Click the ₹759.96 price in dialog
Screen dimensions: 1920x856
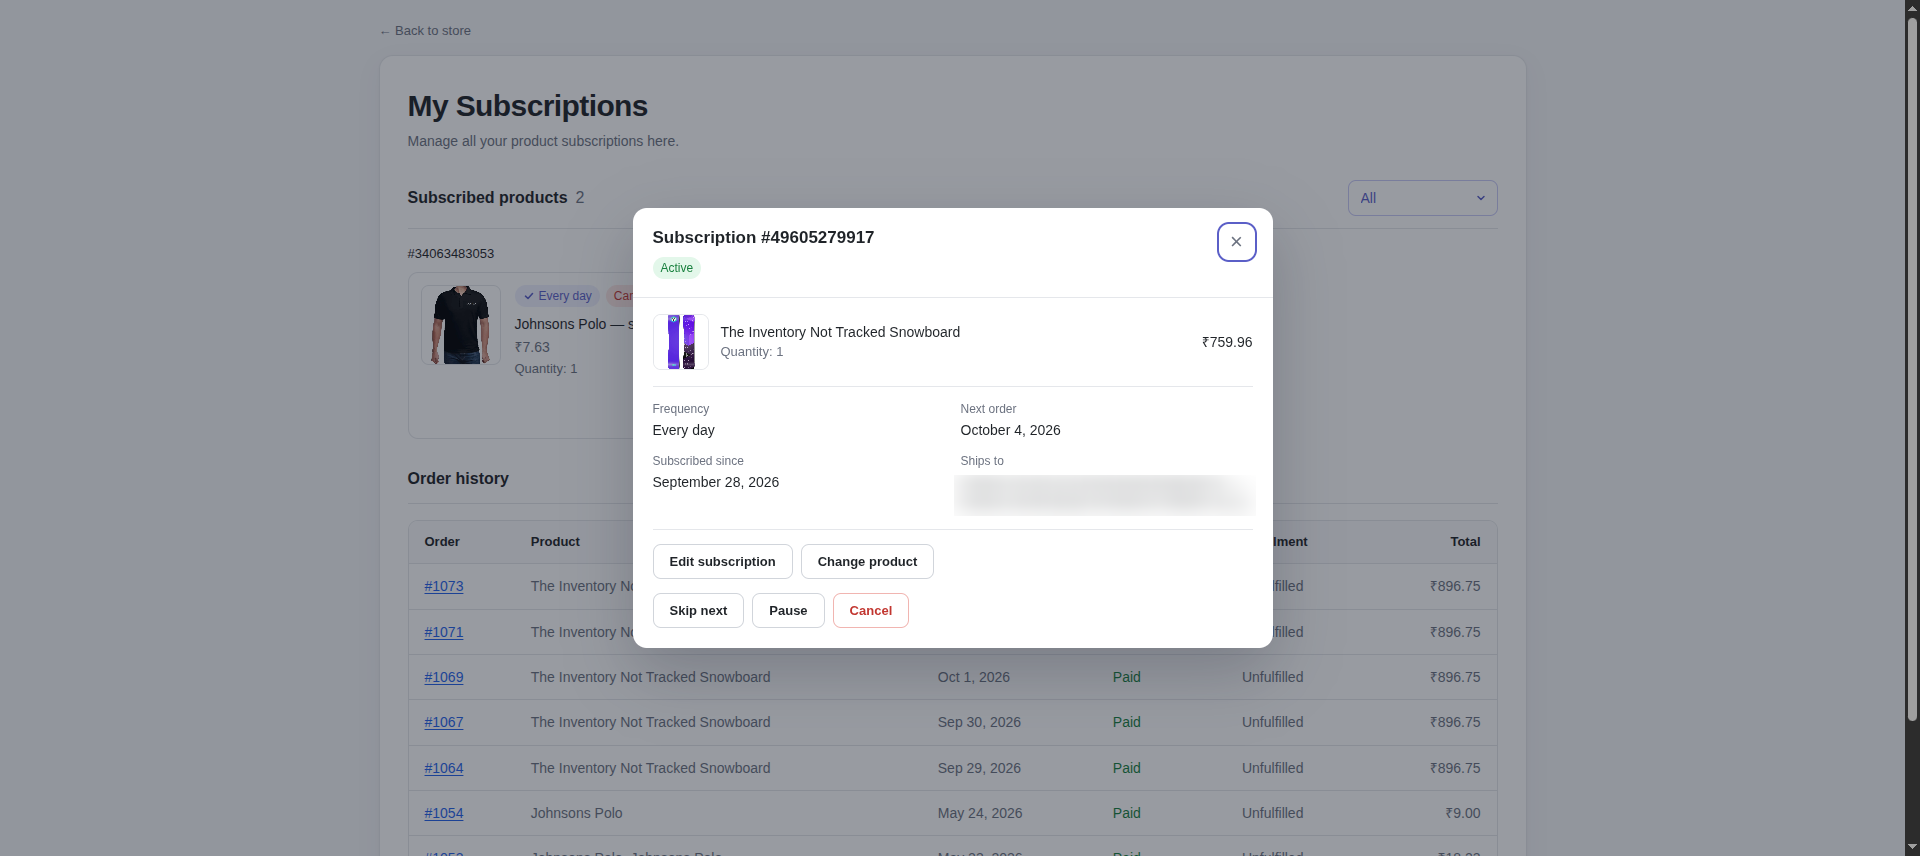click(x=1227, y=342)
